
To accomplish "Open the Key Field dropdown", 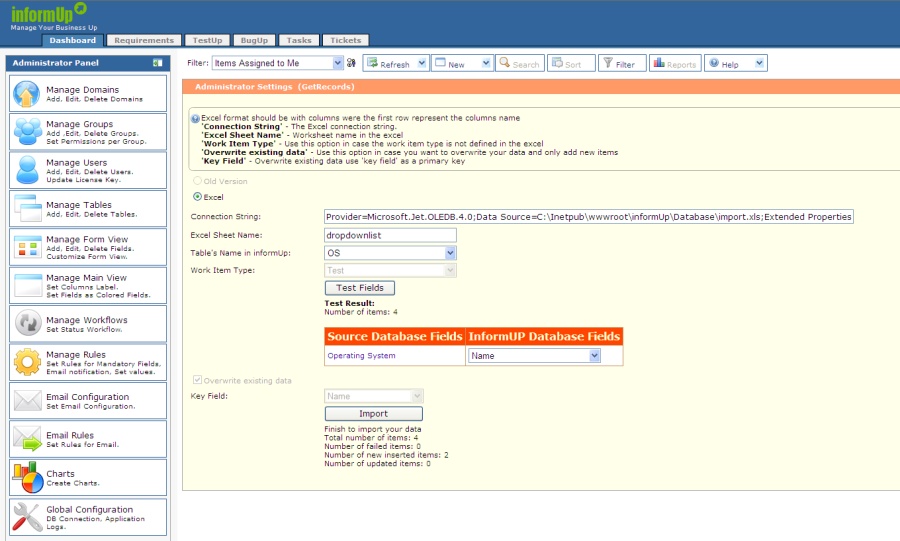I will [x=374, y=396].
